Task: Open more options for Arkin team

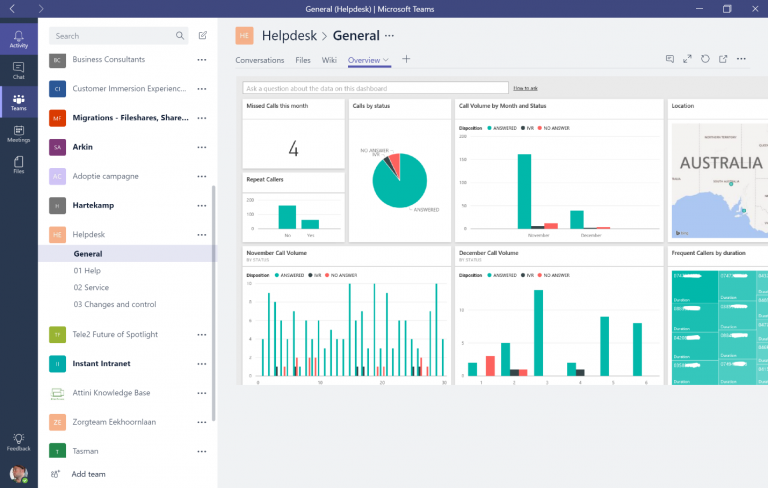Action: [x=202, y=147]
